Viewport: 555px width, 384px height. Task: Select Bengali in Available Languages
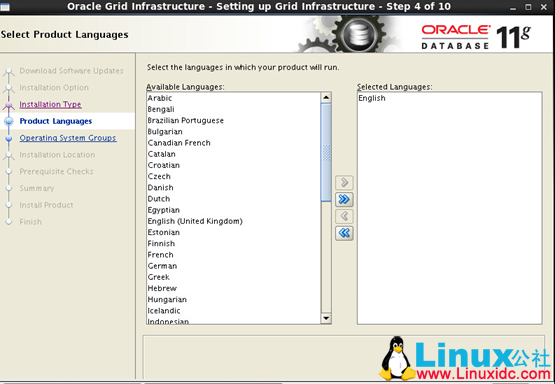(234, 109)
